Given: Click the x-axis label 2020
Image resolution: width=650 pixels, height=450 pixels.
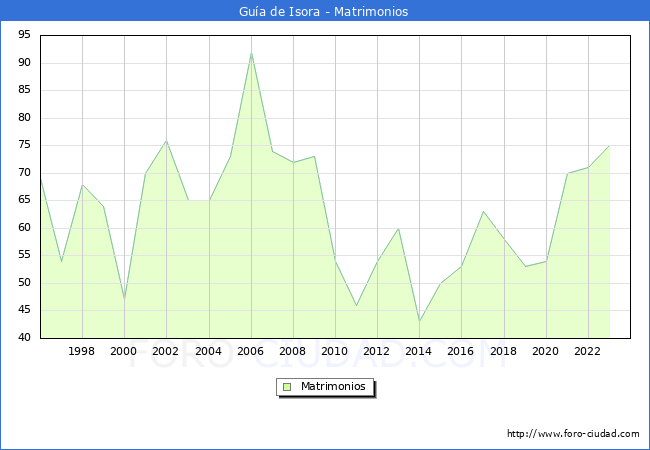Looking at the screenshot, I should [x=546, y=351].
